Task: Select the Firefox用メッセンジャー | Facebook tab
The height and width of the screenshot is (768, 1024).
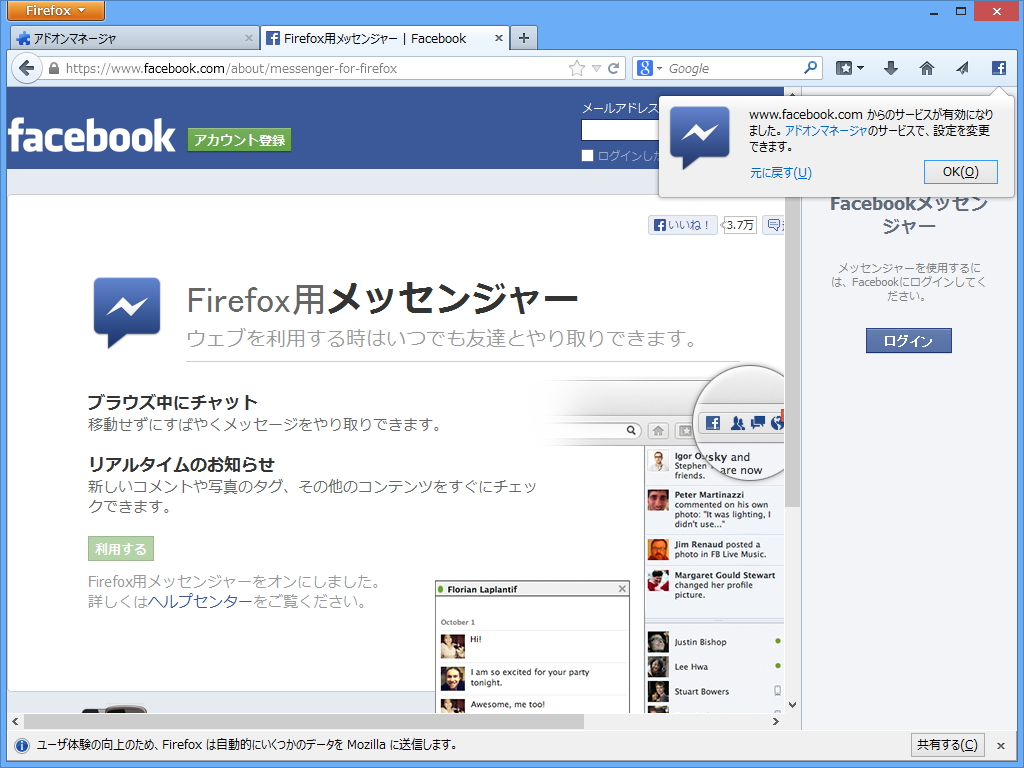Action: pos(384,39)
